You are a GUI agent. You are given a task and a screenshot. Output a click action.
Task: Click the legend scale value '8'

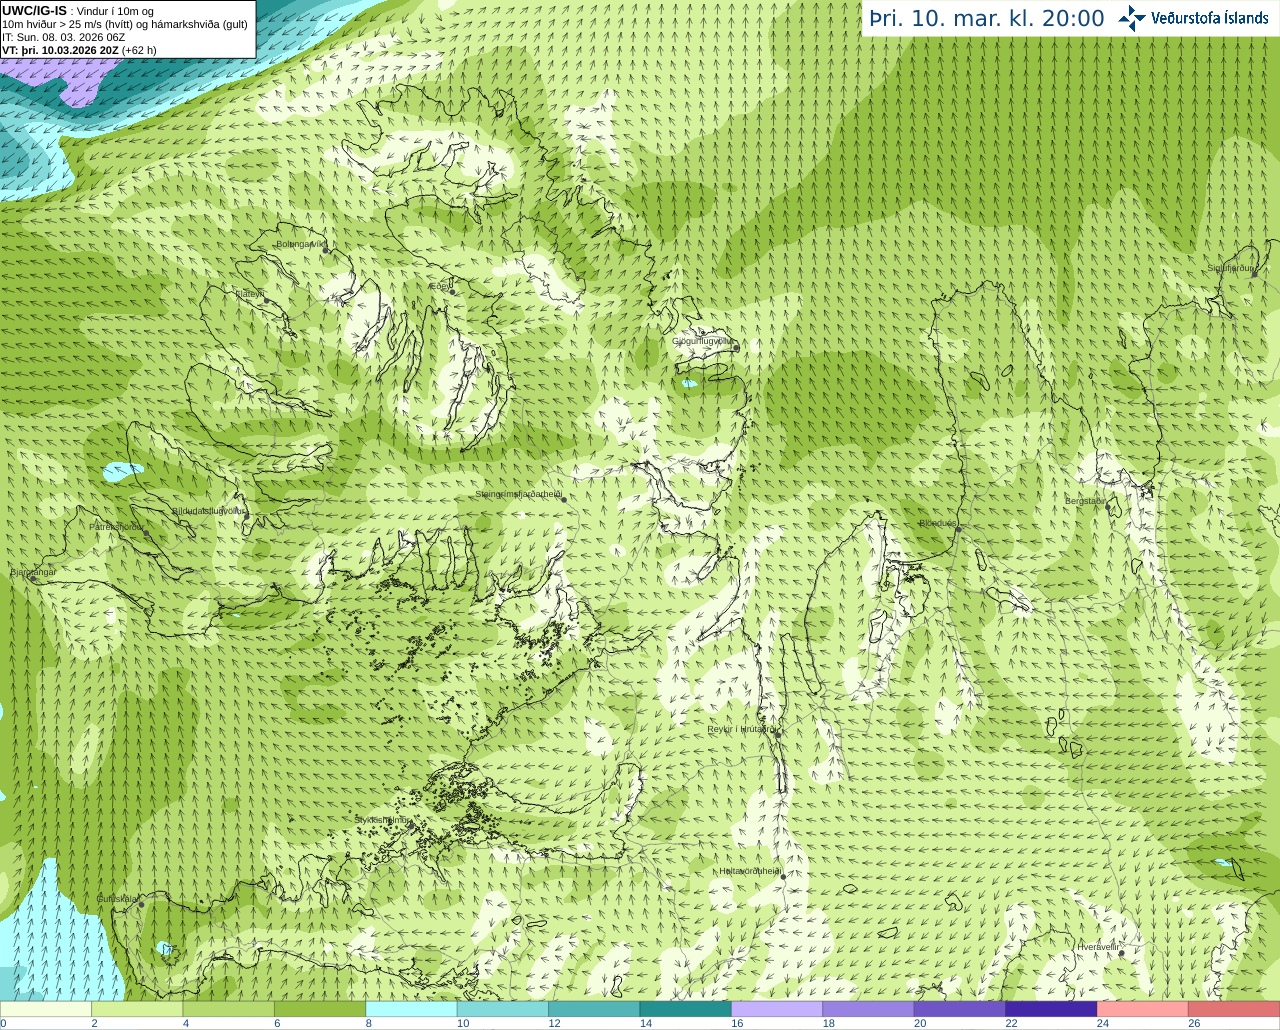click(x=369, y=1023)
